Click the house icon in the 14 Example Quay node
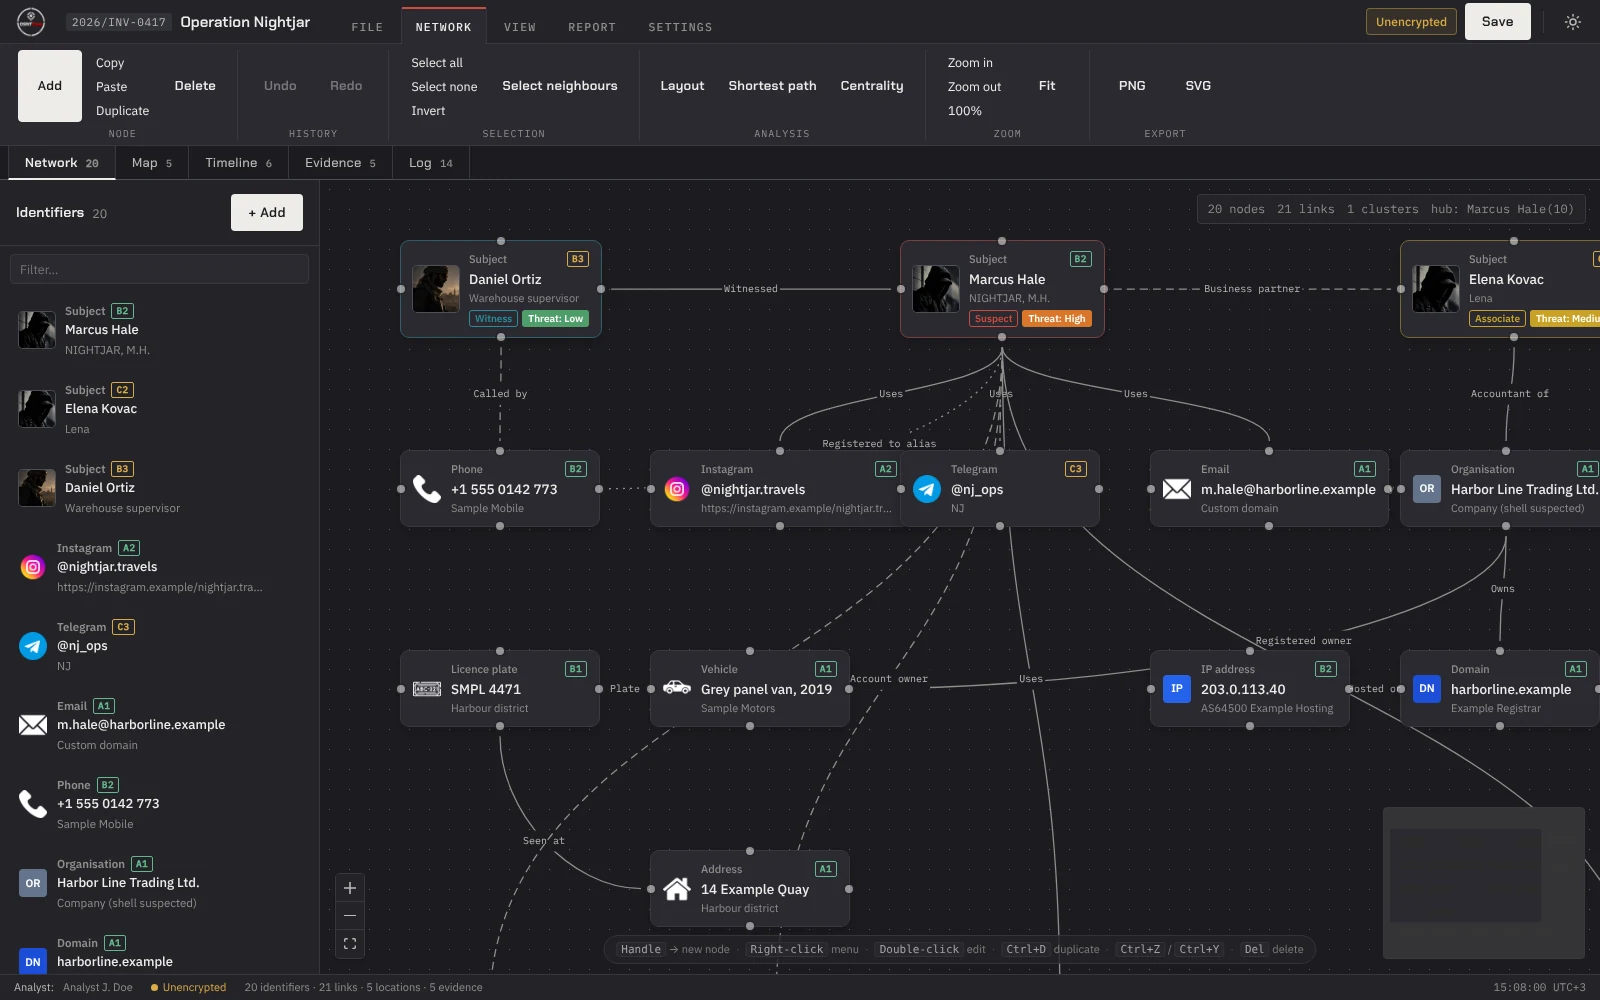The height and width of the screenshot is (1000, 1600). point(677,889)
